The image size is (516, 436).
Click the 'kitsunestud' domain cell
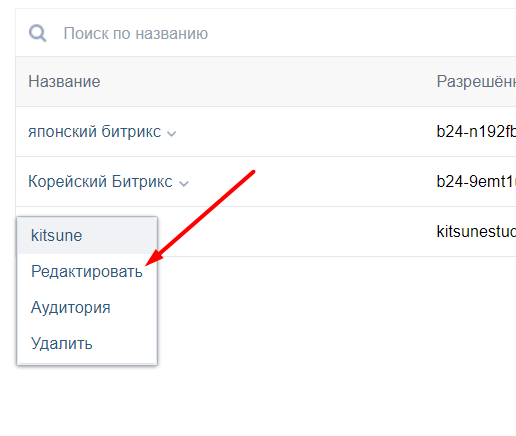[476, 231]
